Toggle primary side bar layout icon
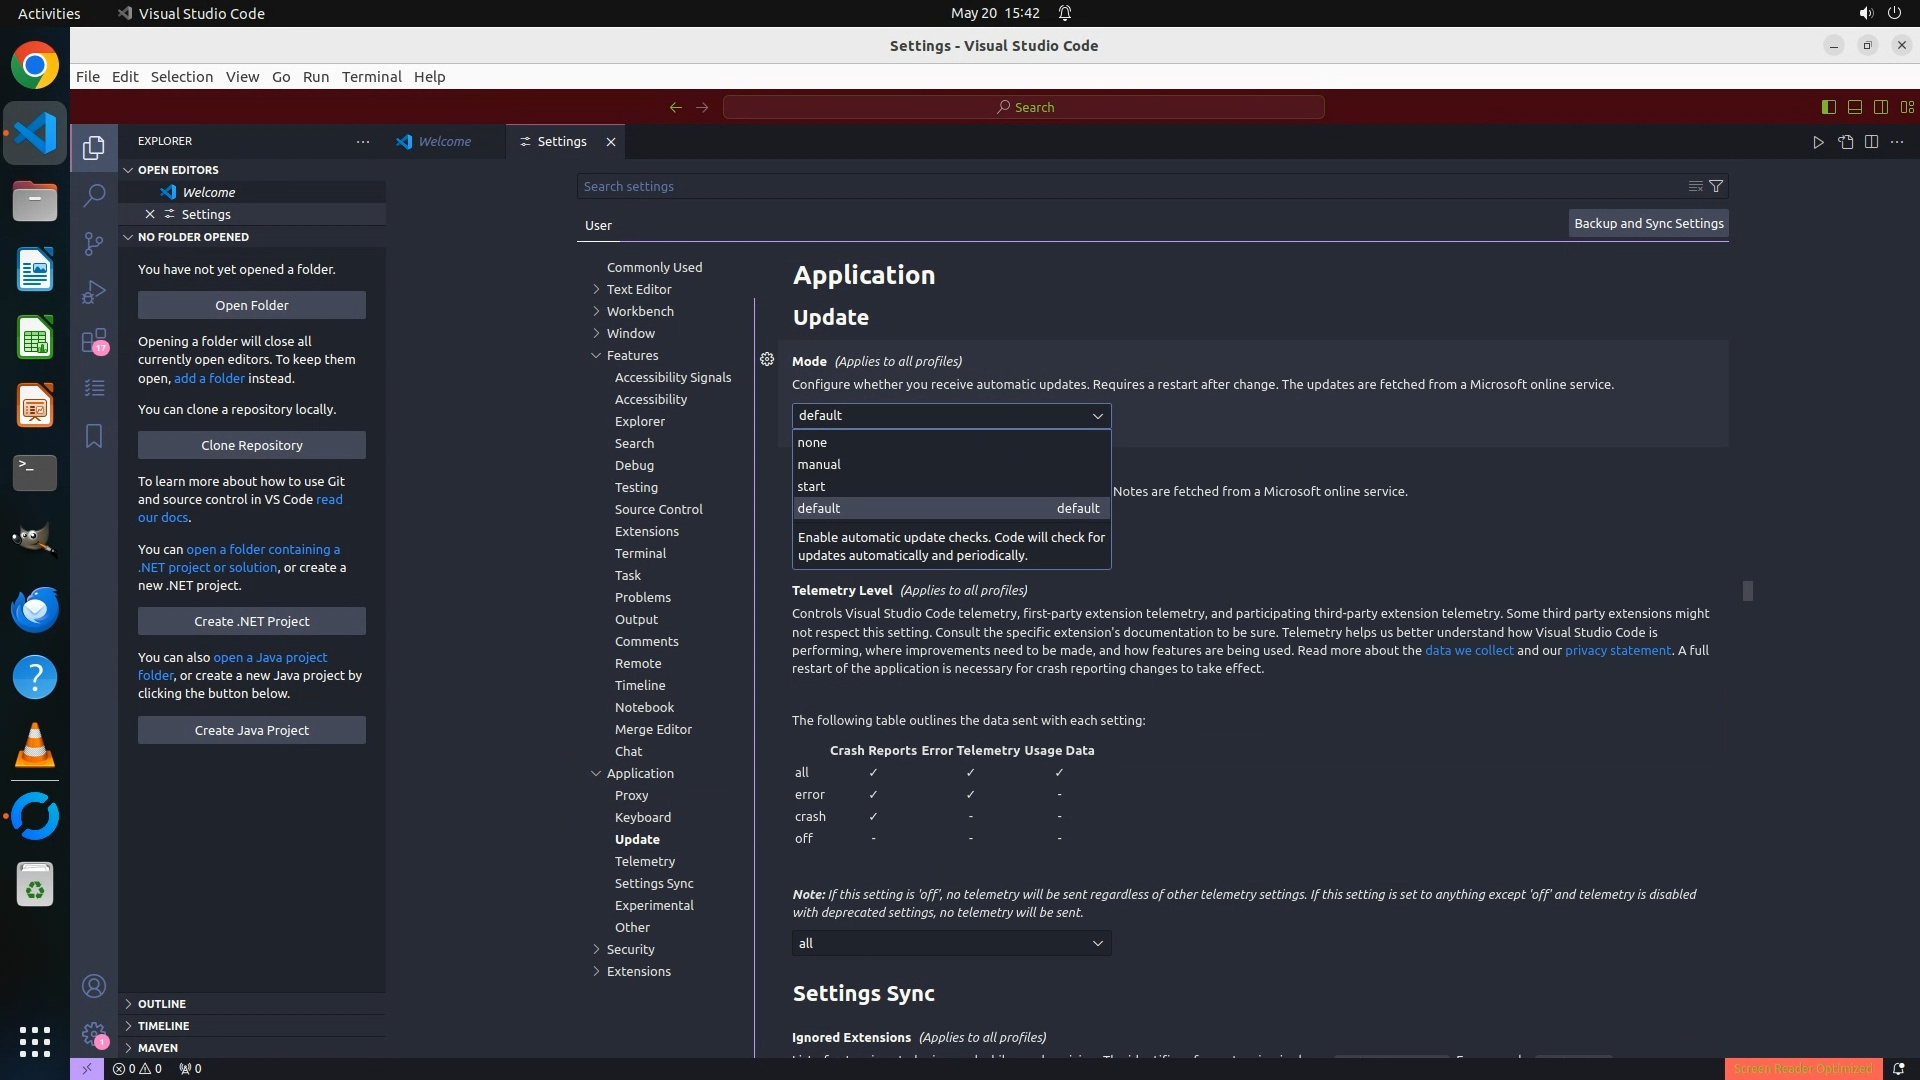The image size is (1920, 1080). coord(1829,107)
